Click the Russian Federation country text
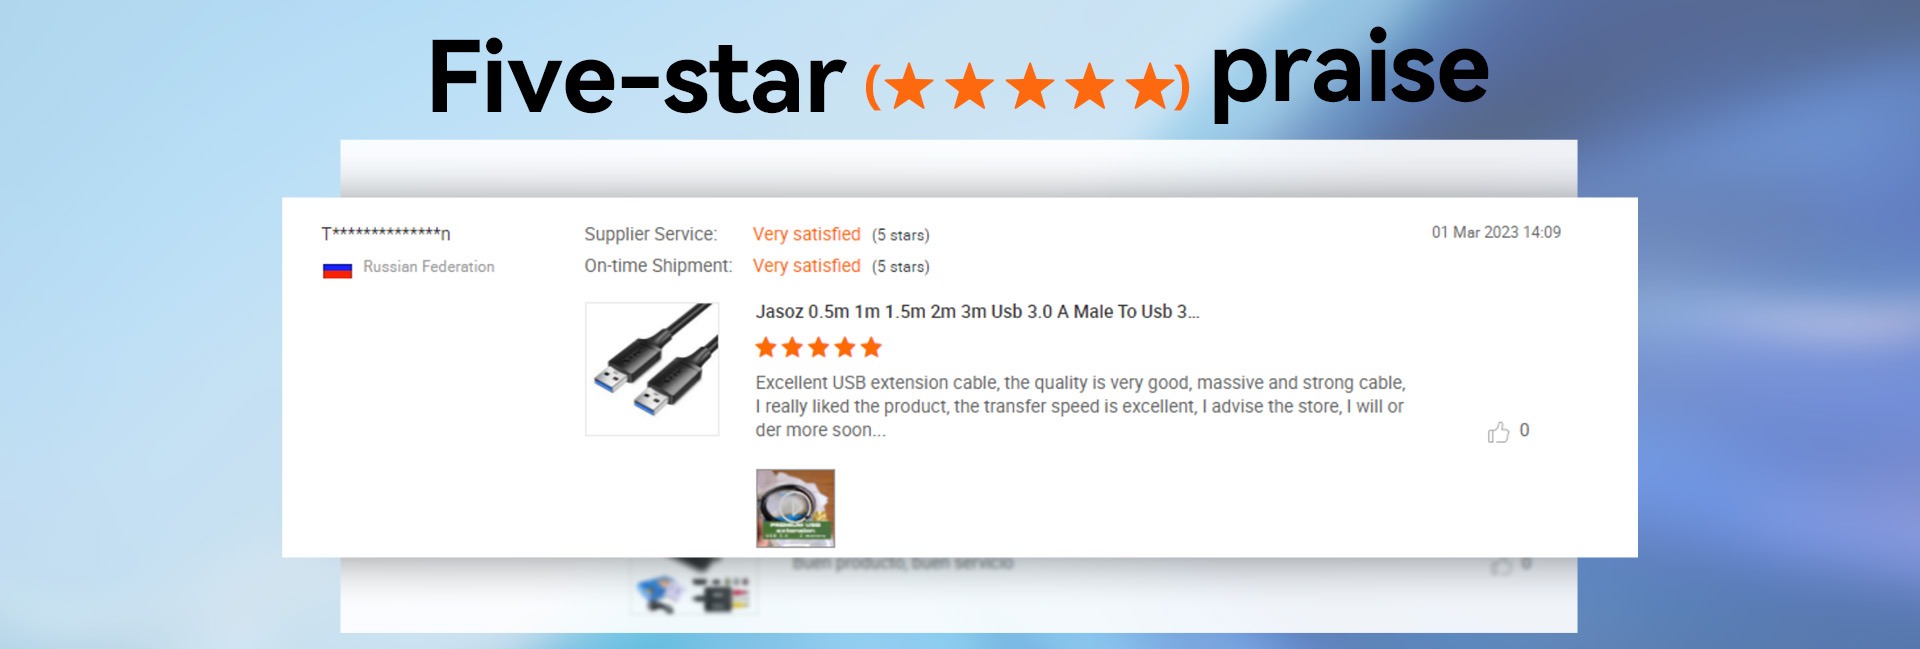 click(429, 267)
